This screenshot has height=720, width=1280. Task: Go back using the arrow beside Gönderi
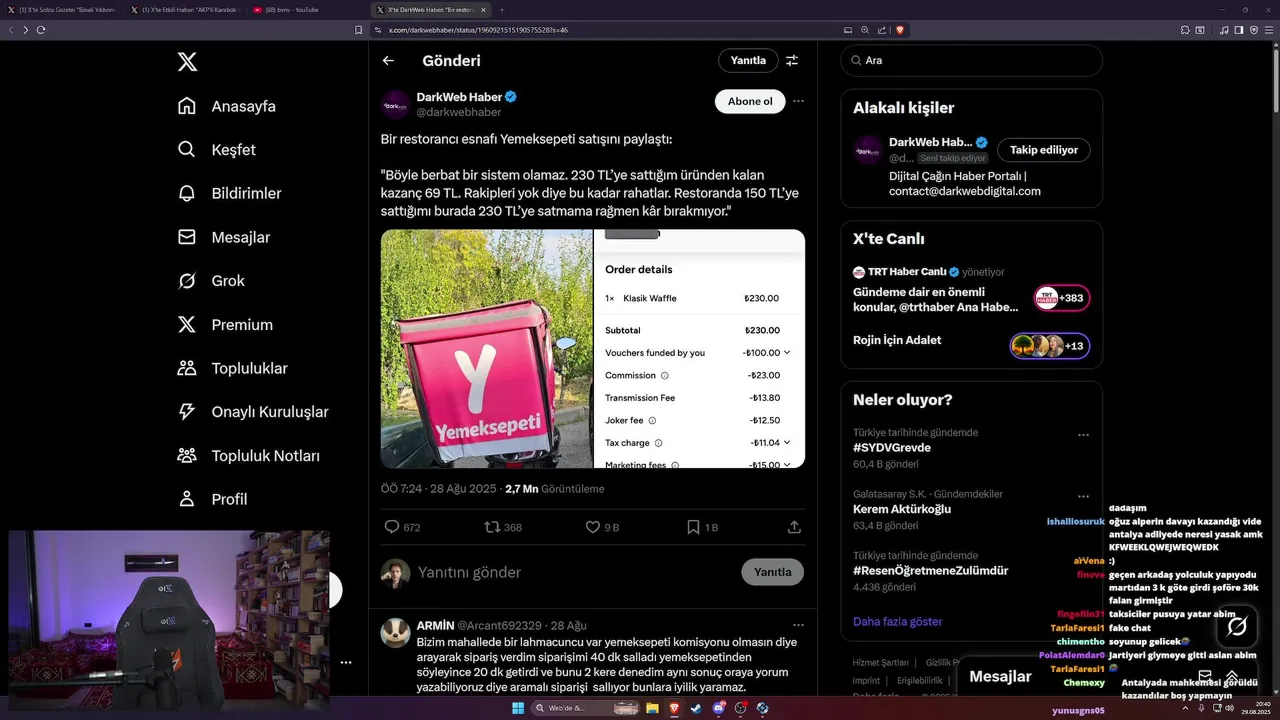coord(388,60)
